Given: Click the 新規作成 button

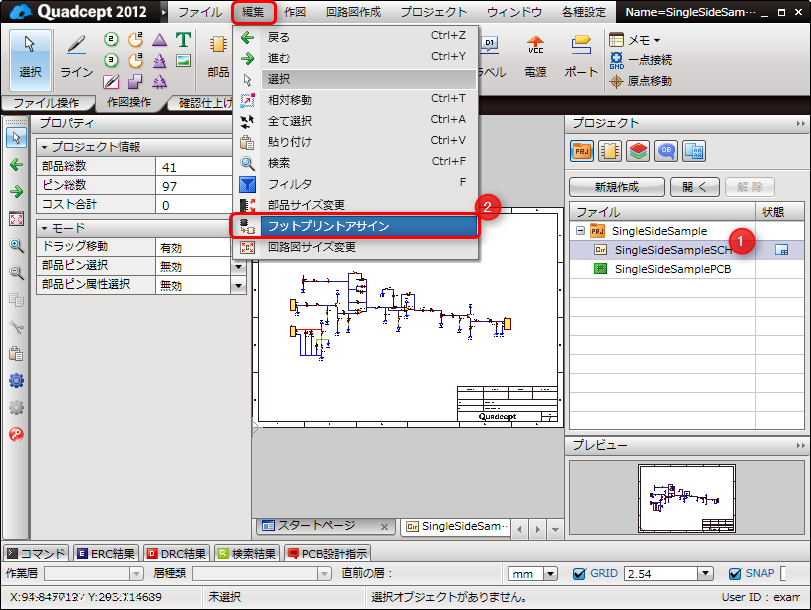Looking at the screenshot, I should coord(617,187).
